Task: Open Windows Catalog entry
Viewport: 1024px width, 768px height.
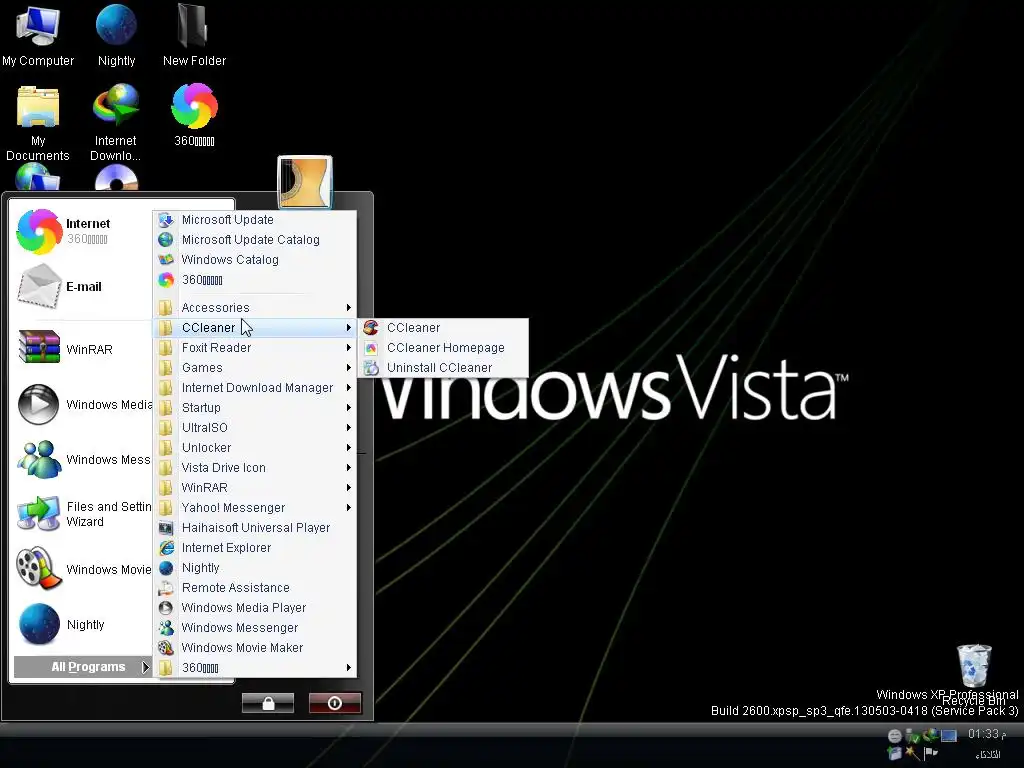Action: tap(256, 260)
